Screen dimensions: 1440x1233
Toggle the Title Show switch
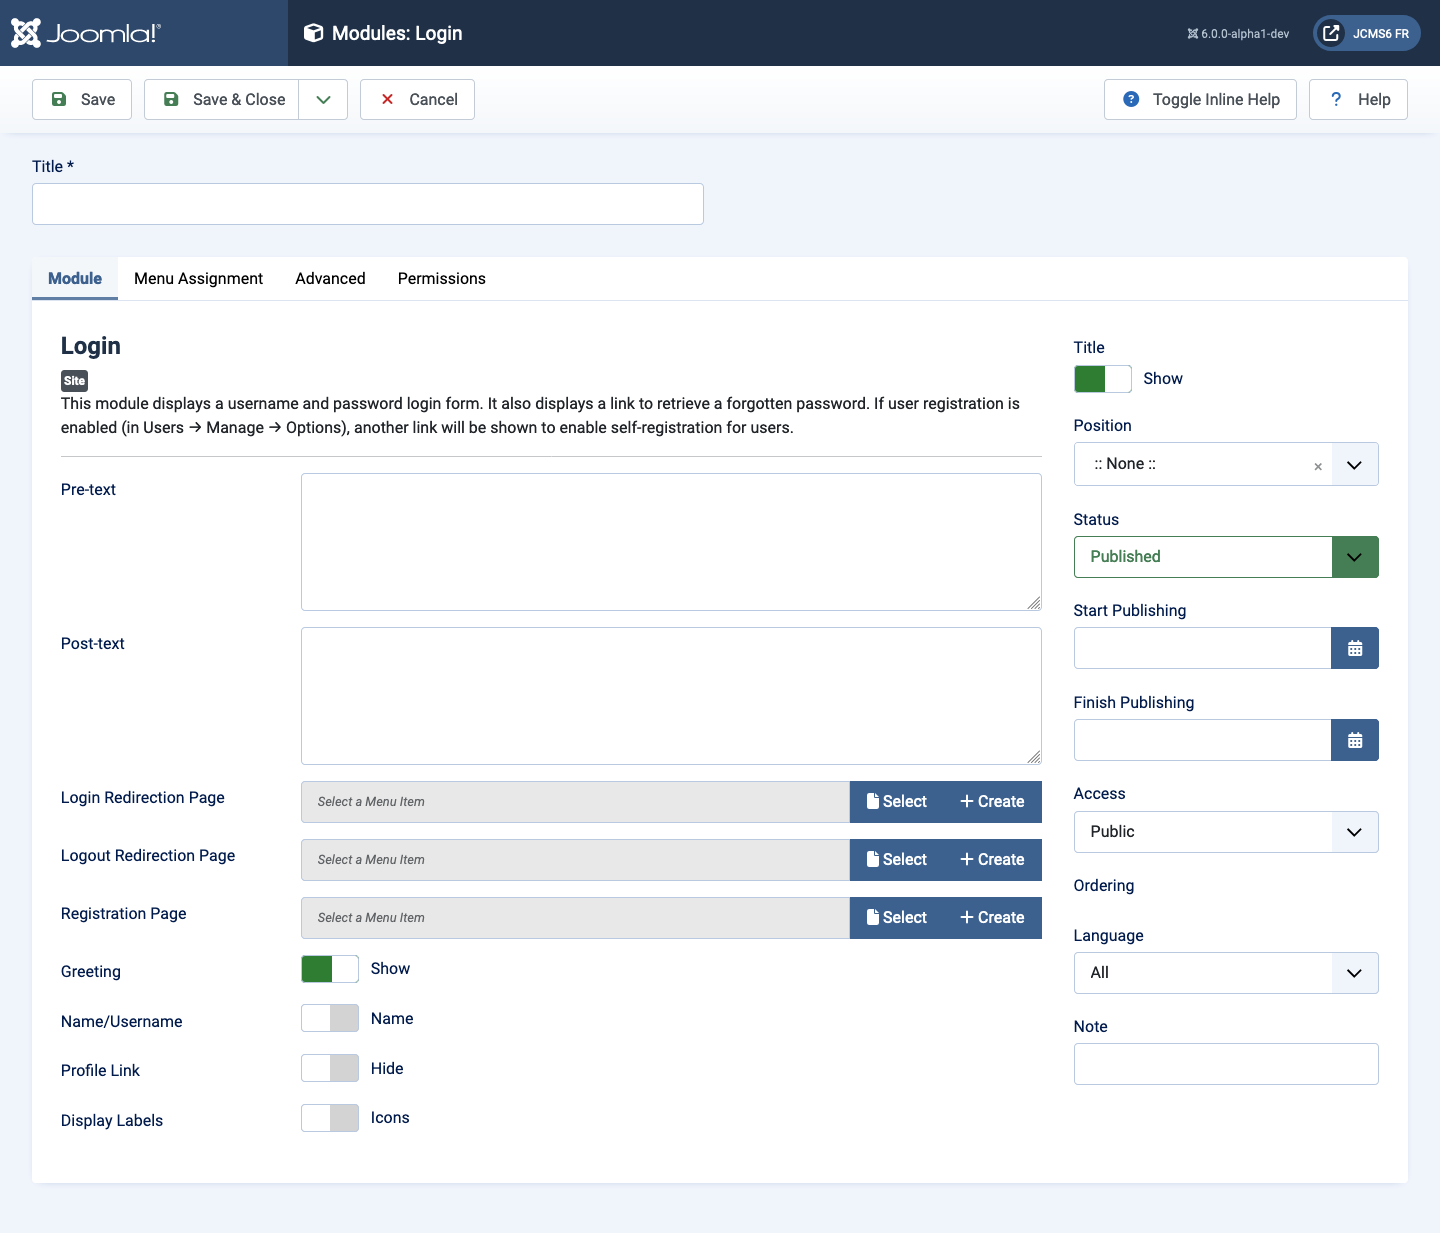click(1103, 379)
